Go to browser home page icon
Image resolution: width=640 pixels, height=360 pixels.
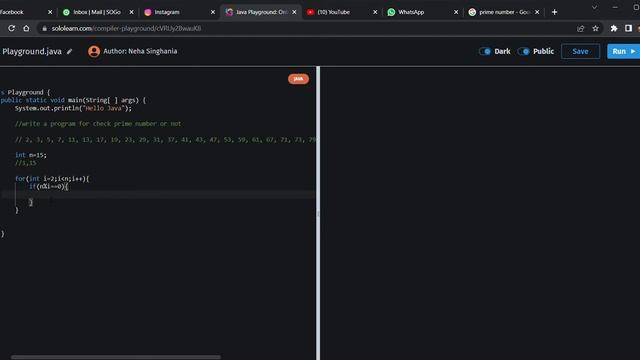point(26,28)
